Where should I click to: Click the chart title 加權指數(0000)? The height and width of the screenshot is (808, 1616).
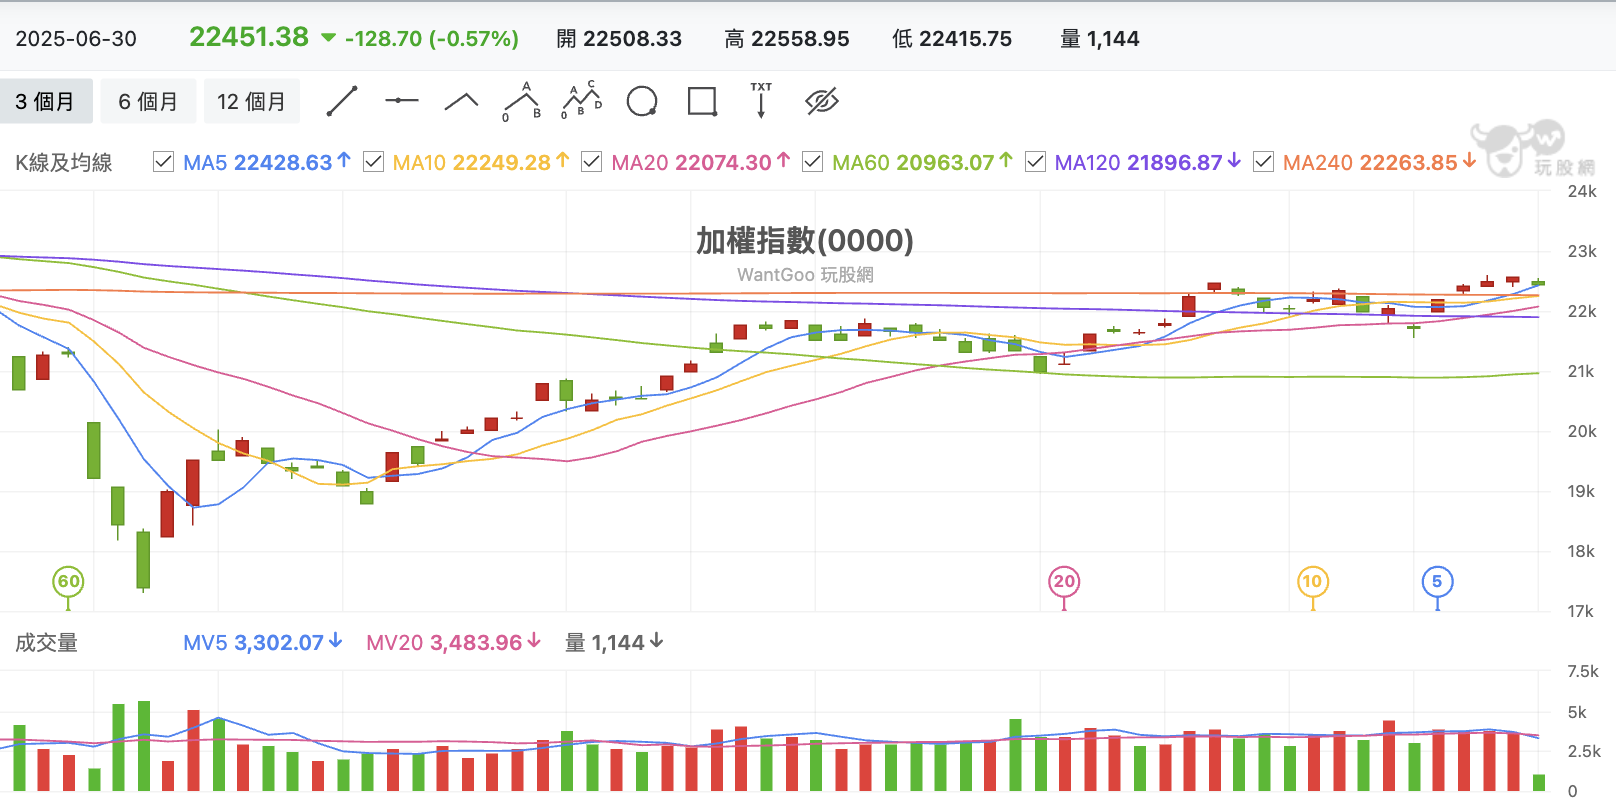(805, 241)
